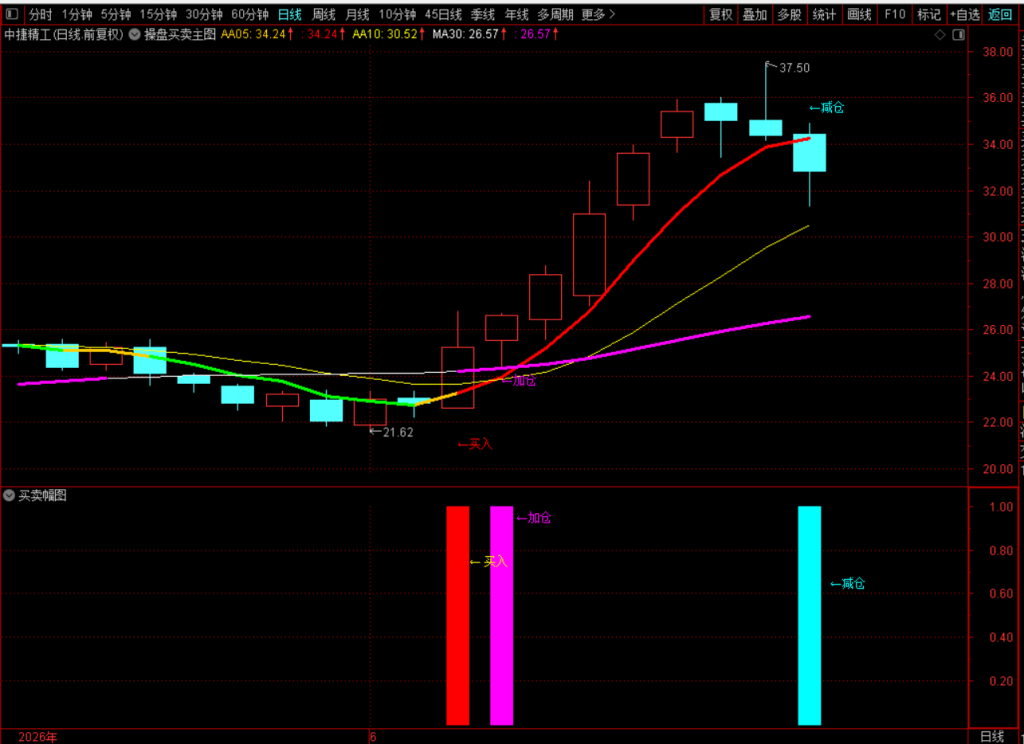Select the 5分钟 period tab
Screen dimensions: 1024x744
pyautogui.click(x=116, y=14)
